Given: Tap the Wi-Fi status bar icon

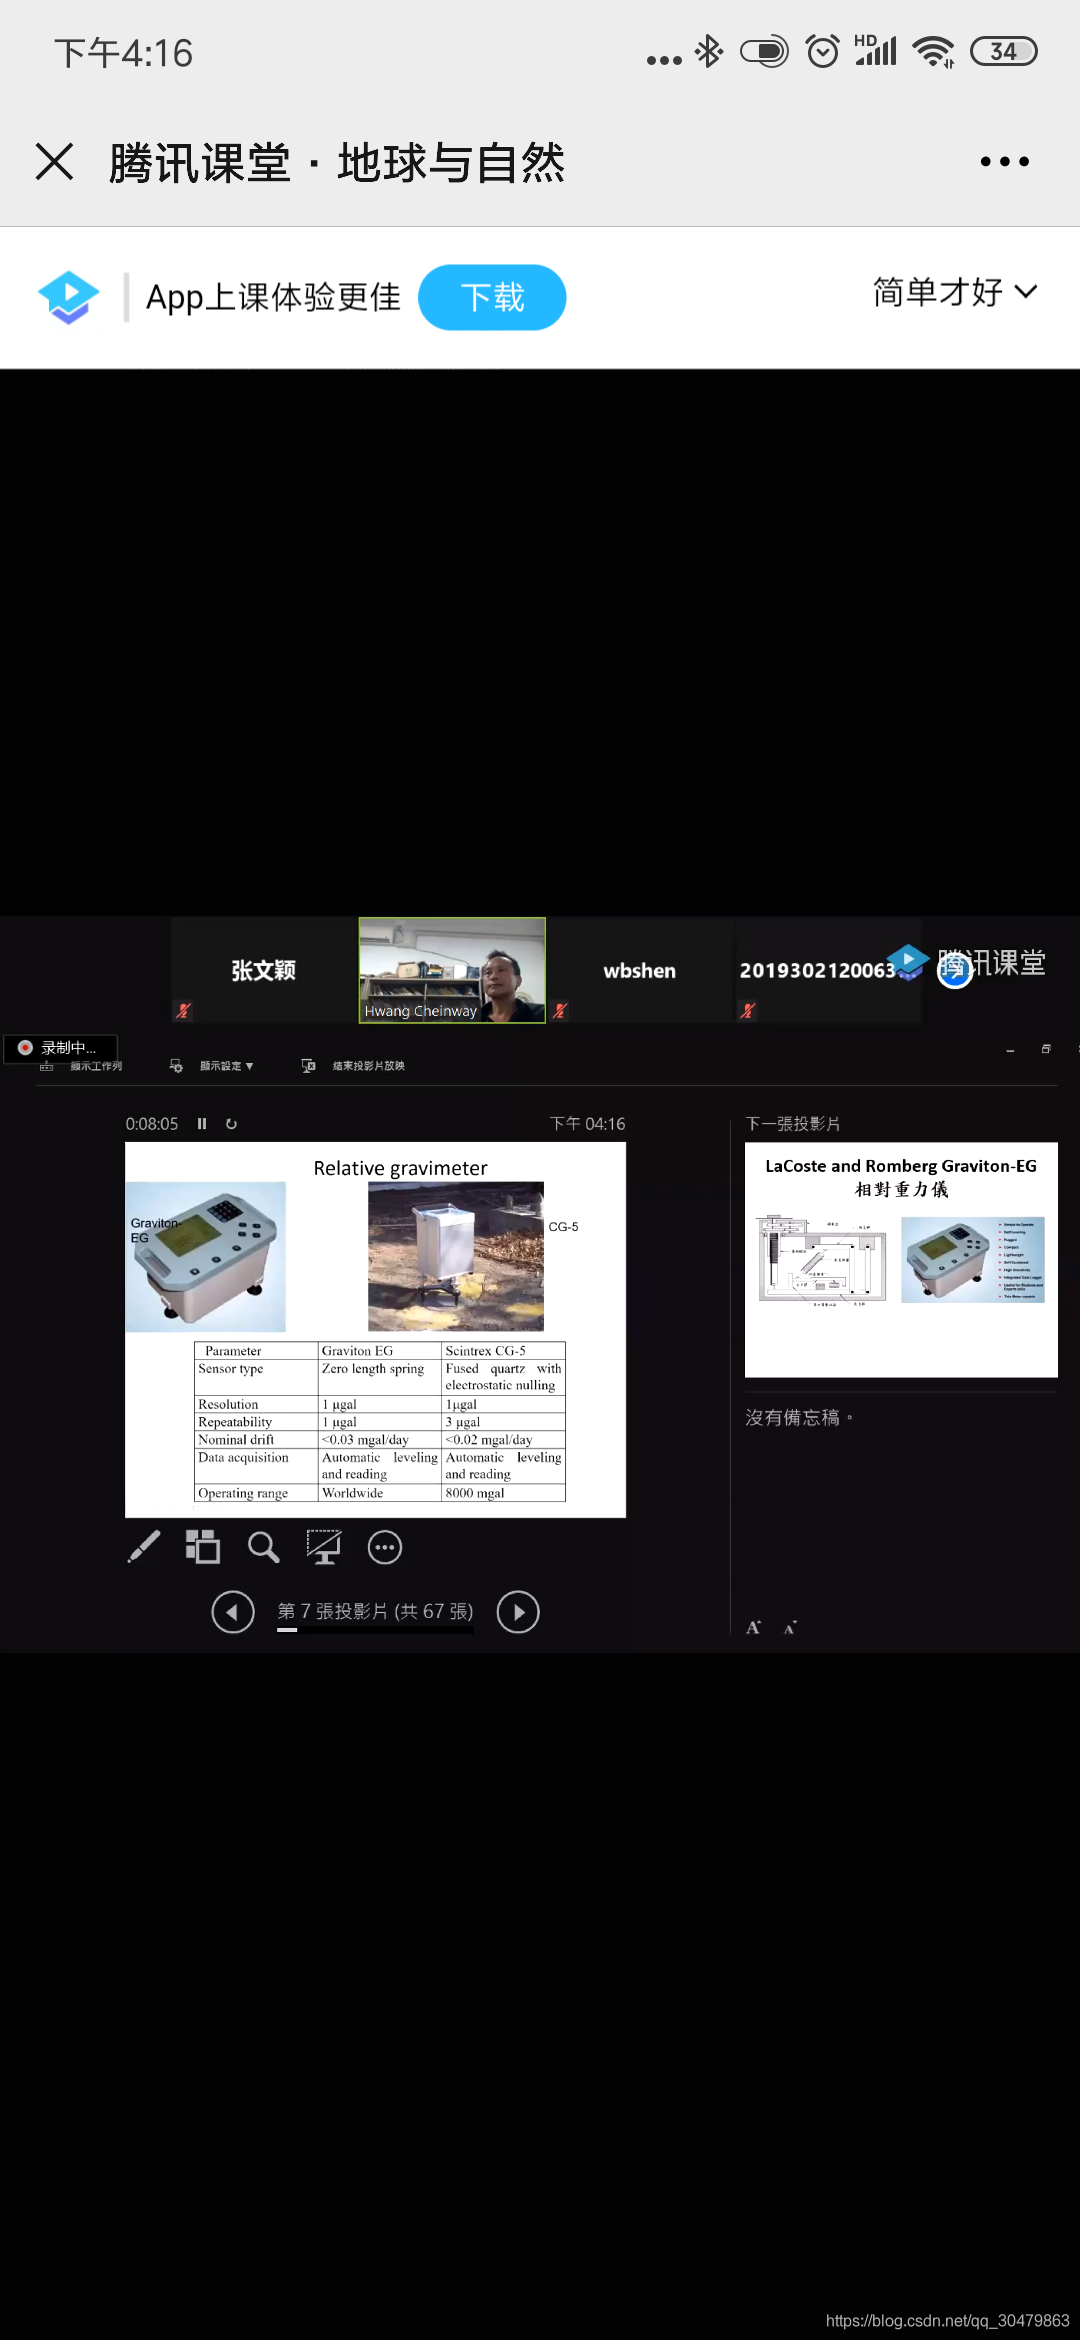Looking at the screenshot, I should coord(934,52).
